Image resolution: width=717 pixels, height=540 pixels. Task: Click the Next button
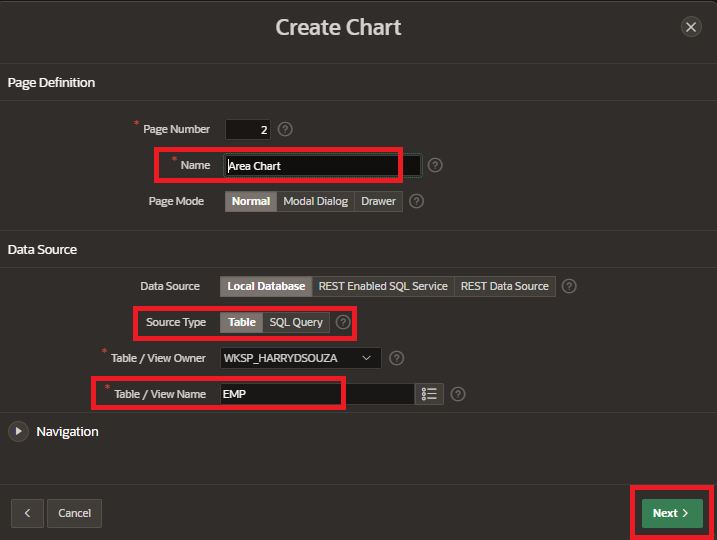click(x=671, y=513)
